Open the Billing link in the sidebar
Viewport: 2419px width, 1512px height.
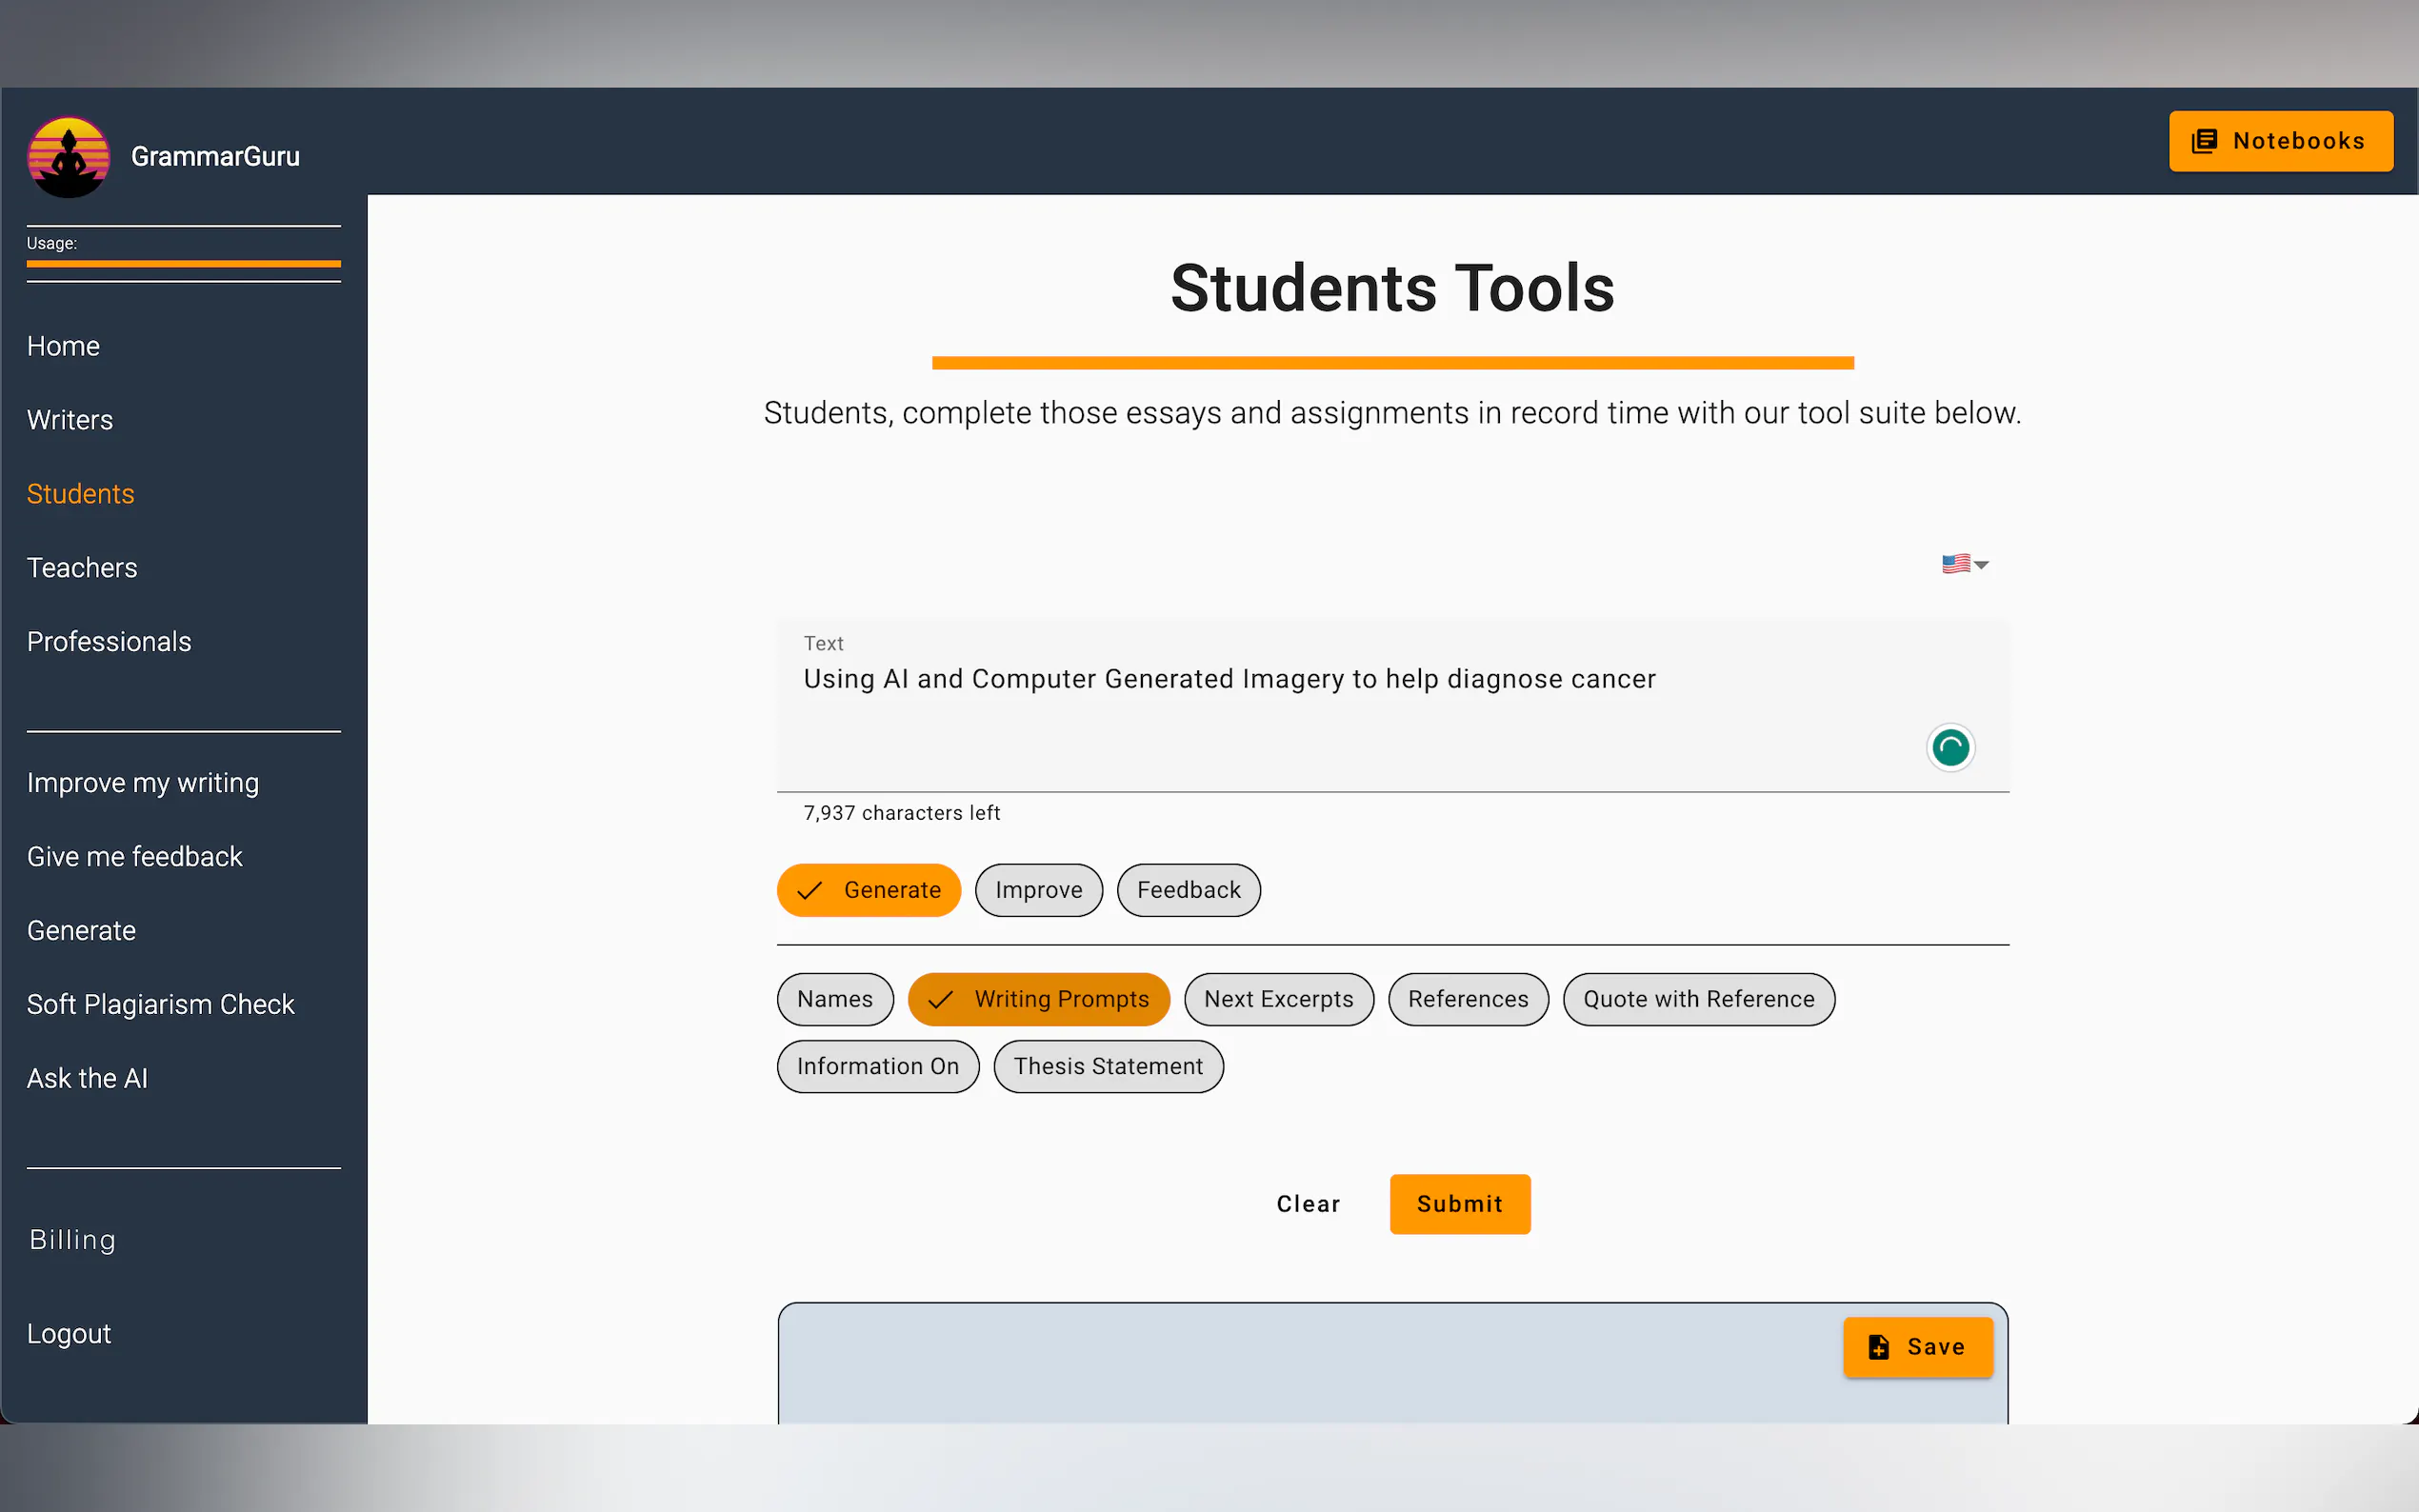pyautogui.click(x=72, y=1240)
